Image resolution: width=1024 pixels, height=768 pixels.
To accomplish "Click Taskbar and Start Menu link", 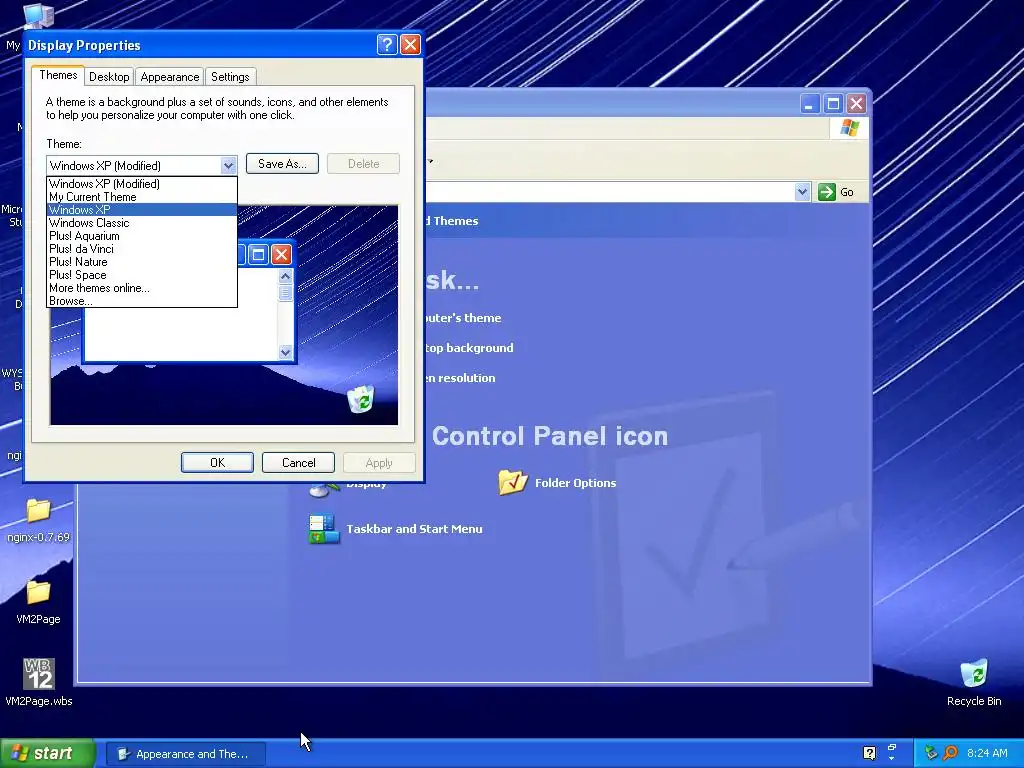I will click(415, 529).
